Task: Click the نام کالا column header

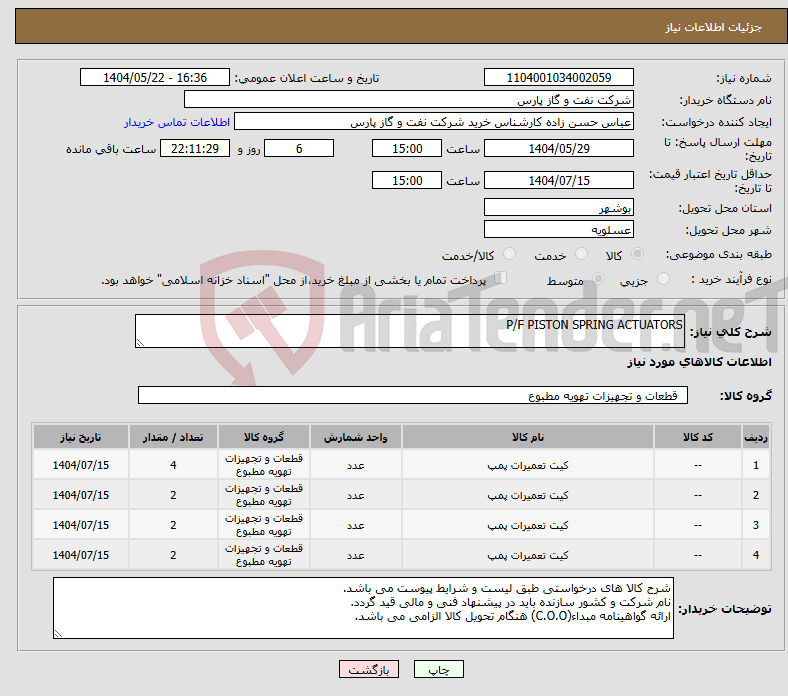Action: coord(528,437)
